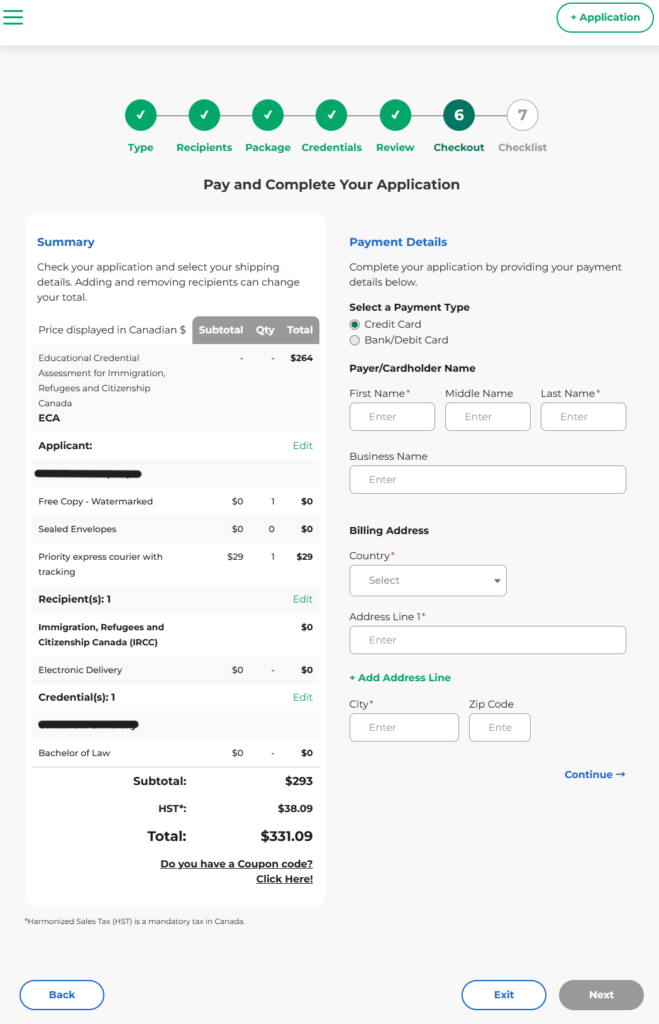
Task: Click the Credentials step checkmark circle
Action: pyautogui.click(x=331, y=116)
